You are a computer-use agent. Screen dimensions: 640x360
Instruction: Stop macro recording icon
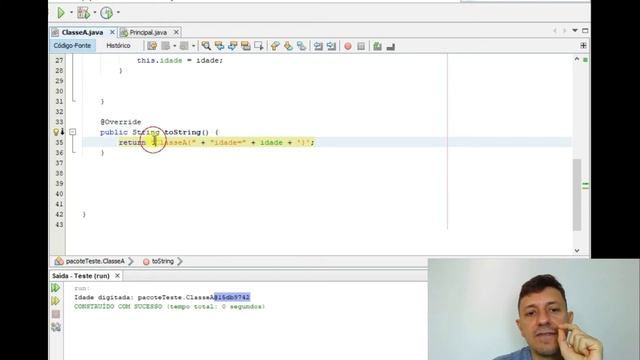pyautogui.click(x=361, y=46)
